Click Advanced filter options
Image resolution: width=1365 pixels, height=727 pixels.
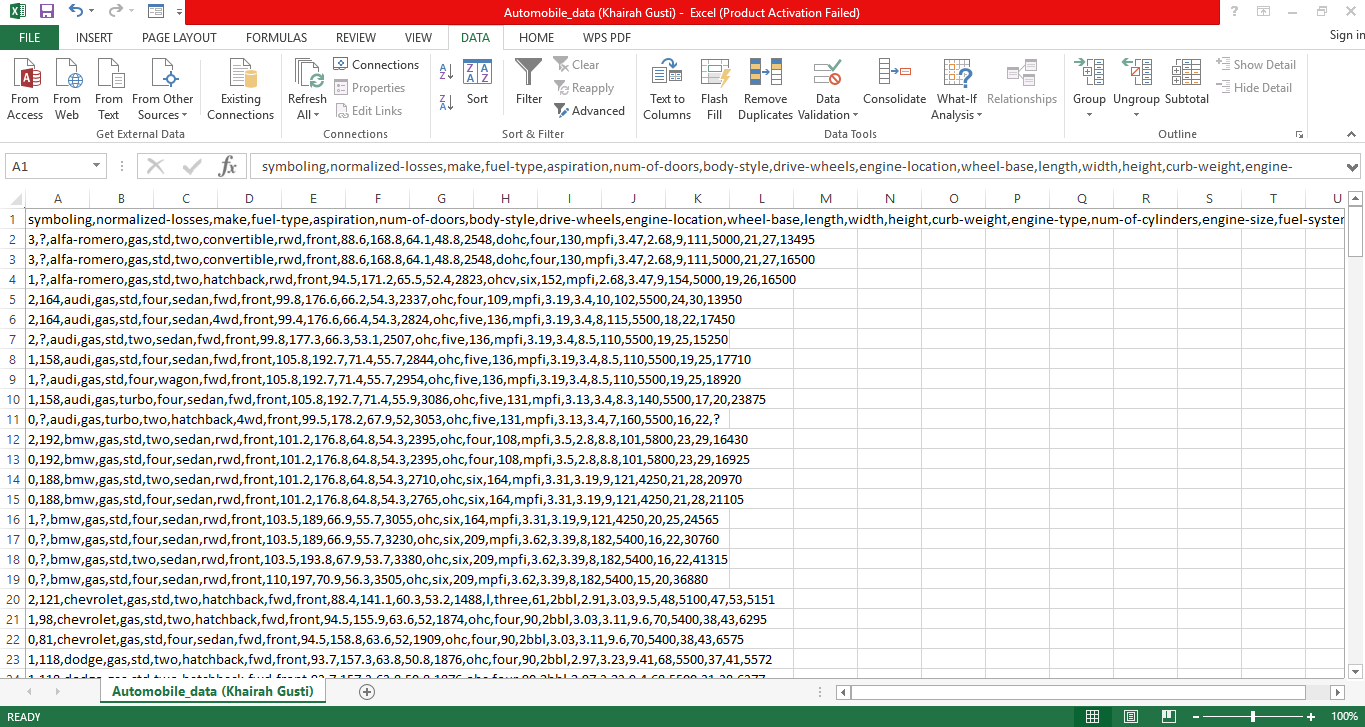tap(590, 111)
